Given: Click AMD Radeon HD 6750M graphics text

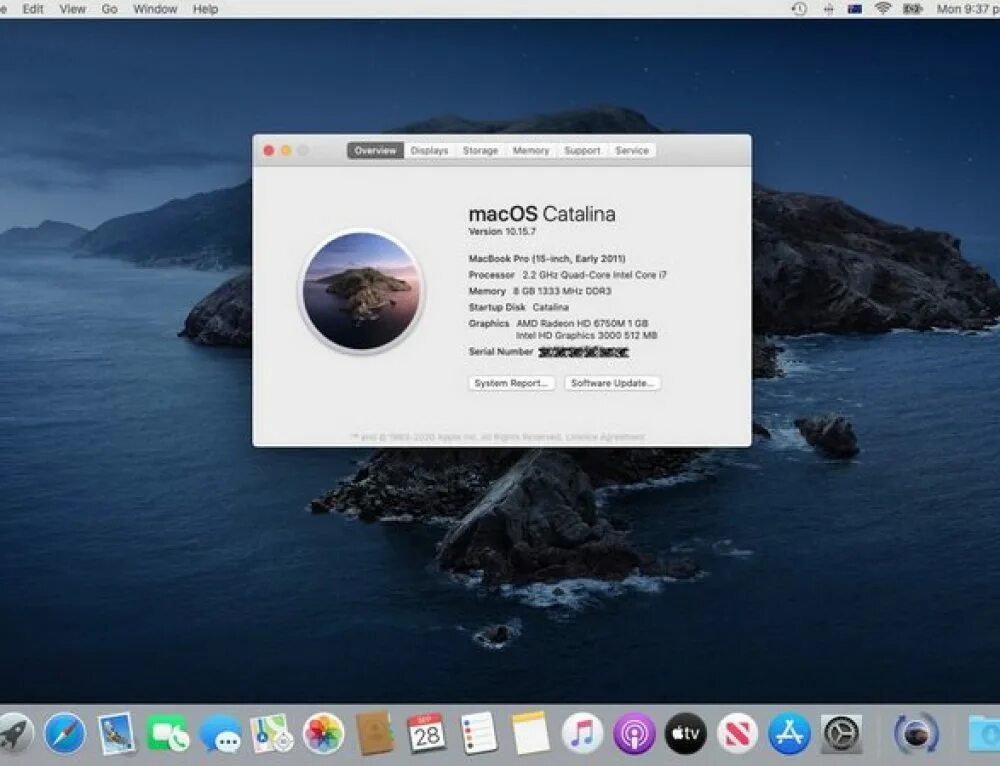Looking at the screenshot, I should point(582,323).
